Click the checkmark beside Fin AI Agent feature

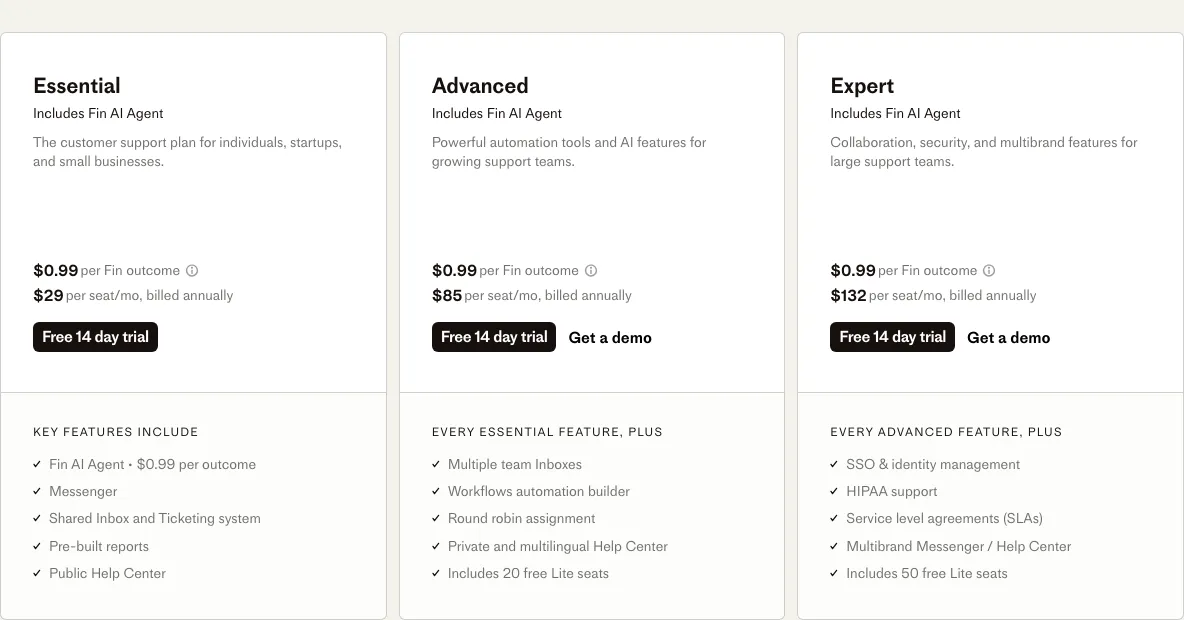tap(37, 464)
